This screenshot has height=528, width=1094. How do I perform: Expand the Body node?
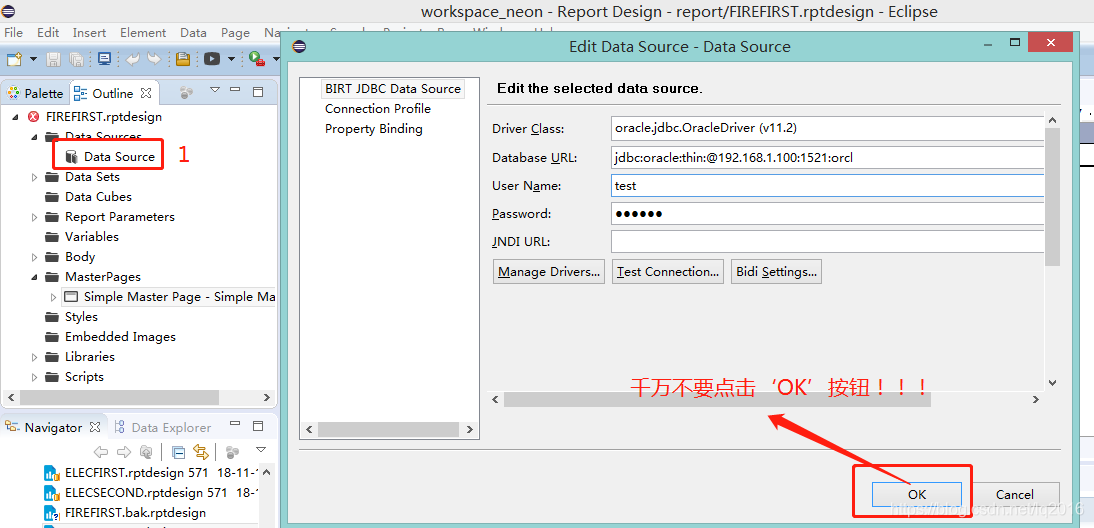point(35,257)
